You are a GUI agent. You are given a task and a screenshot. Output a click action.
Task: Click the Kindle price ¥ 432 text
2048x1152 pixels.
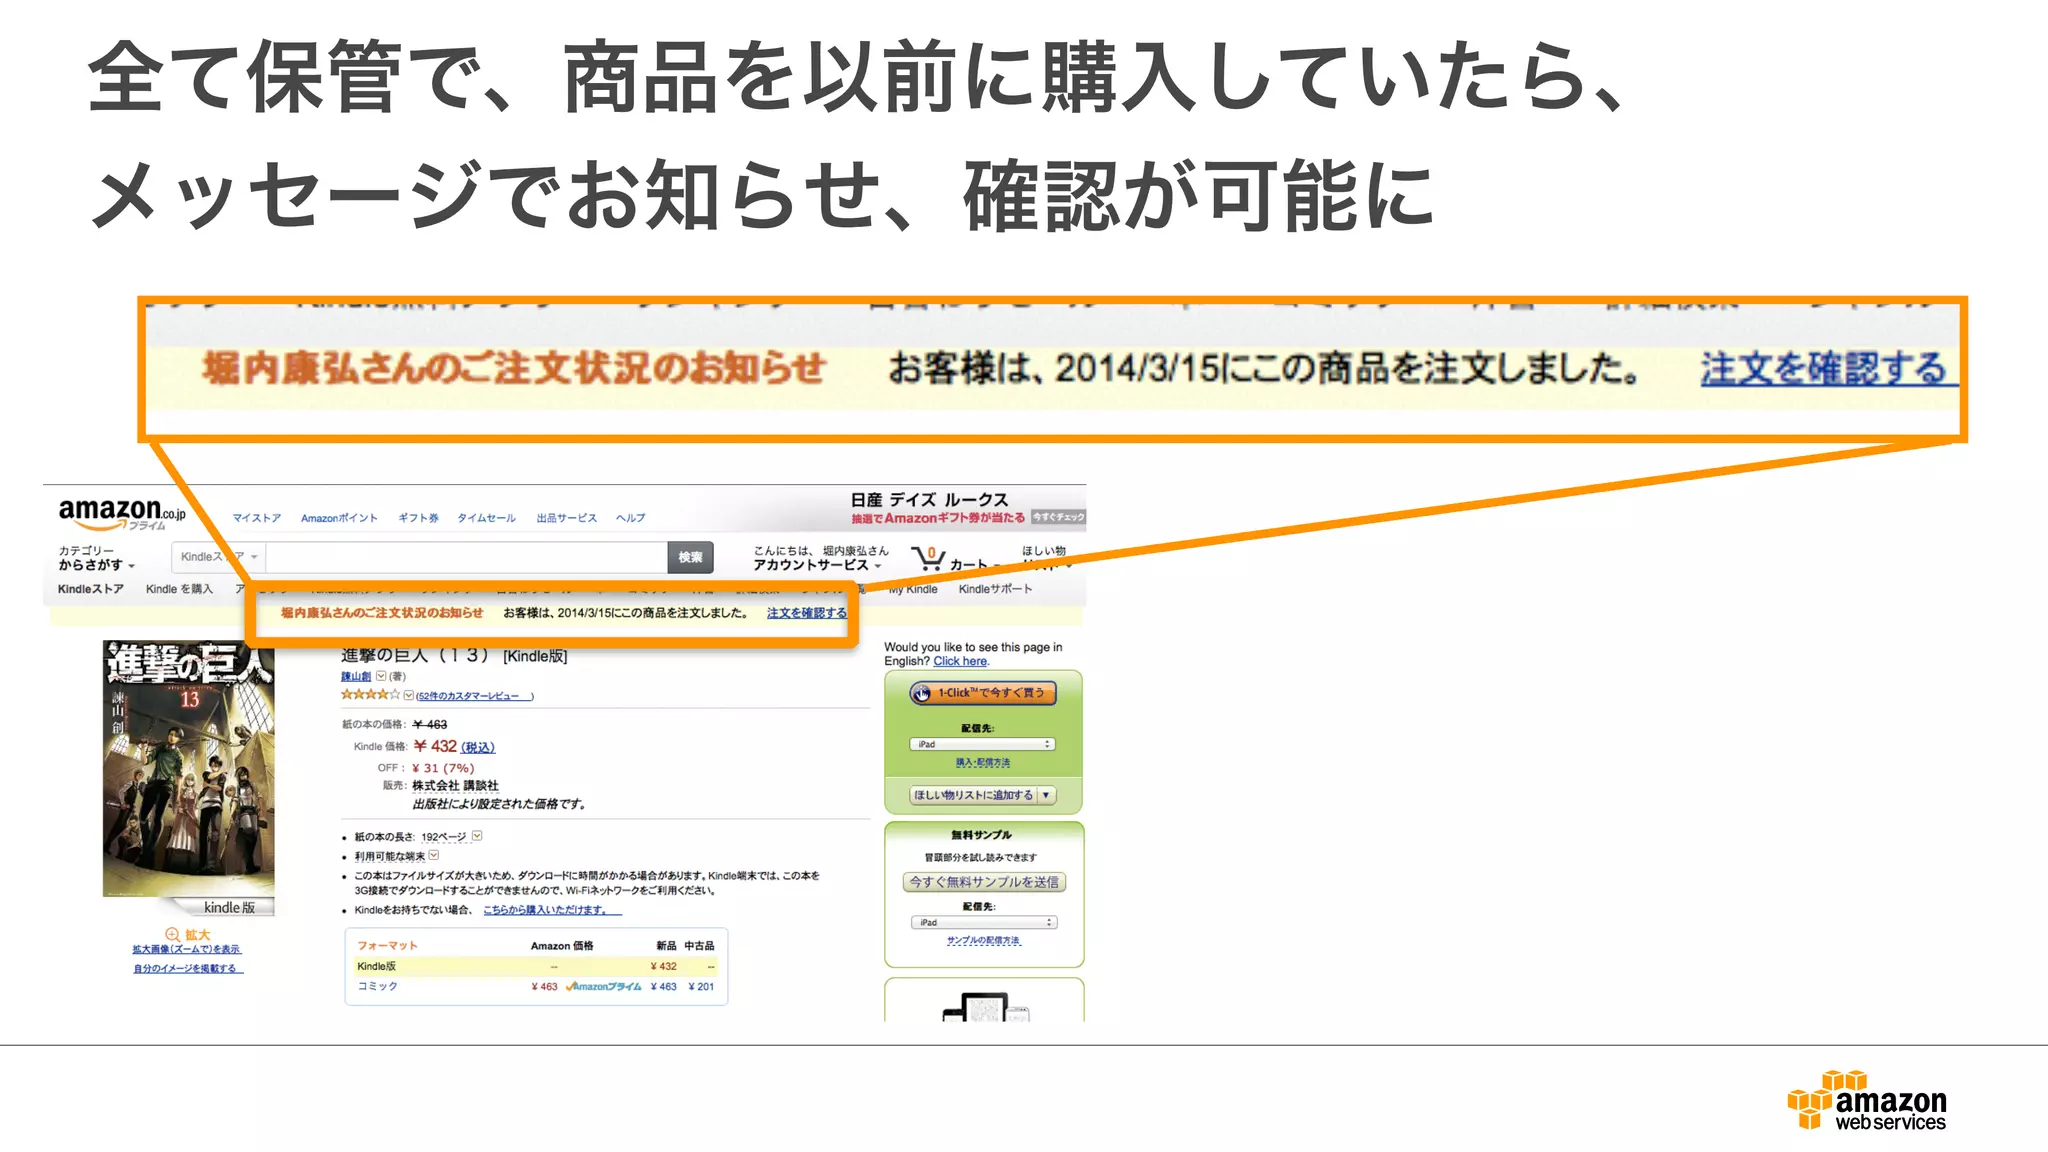pyautogui.click(x=436, y=746)
